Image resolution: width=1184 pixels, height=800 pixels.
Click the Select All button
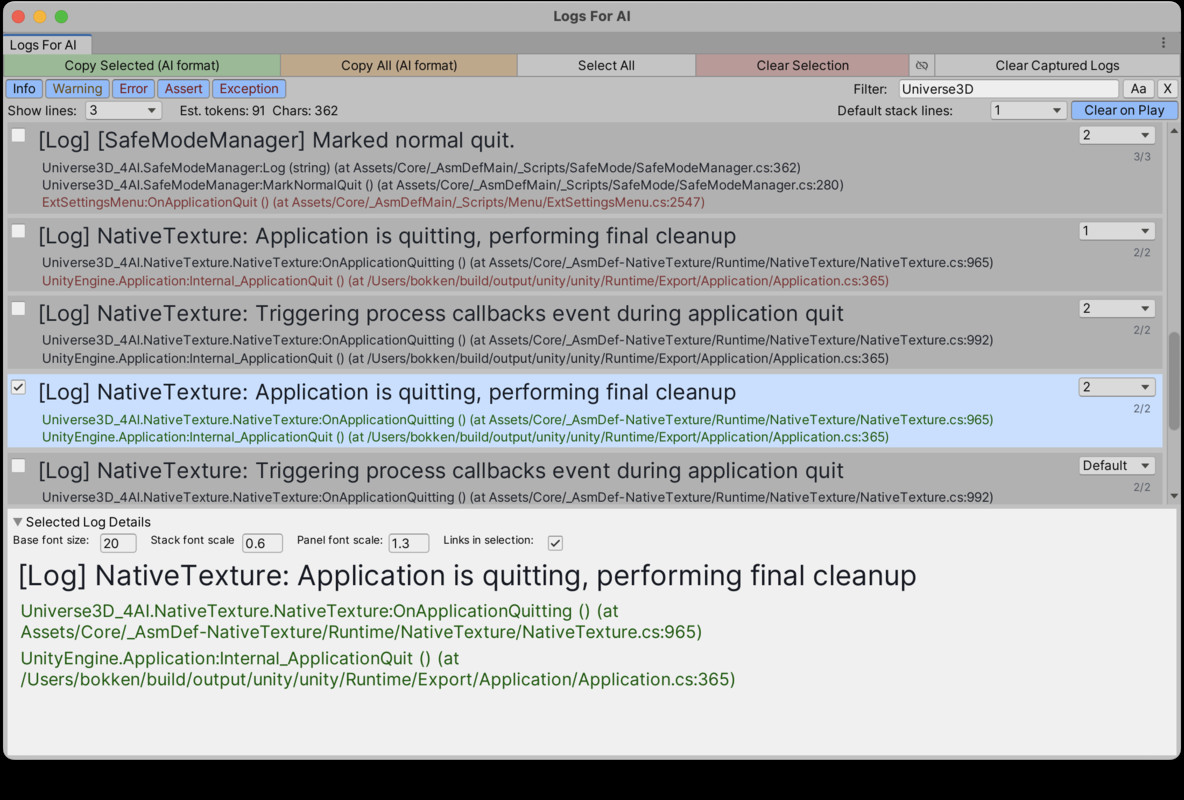606,66
